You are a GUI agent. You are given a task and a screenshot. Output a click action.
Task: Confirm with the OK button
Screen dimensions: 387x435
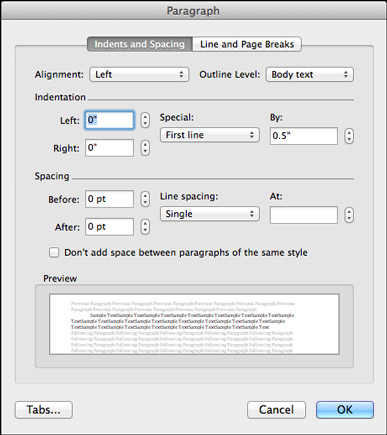[x=345, y=410]
